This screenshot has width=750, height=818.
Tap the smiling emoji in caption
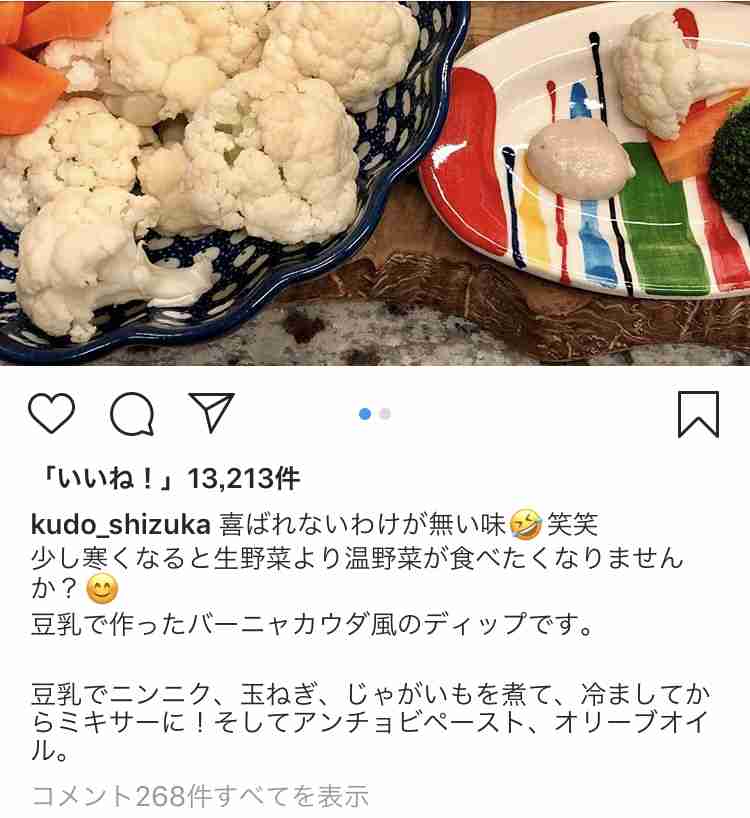click(102, 590)
